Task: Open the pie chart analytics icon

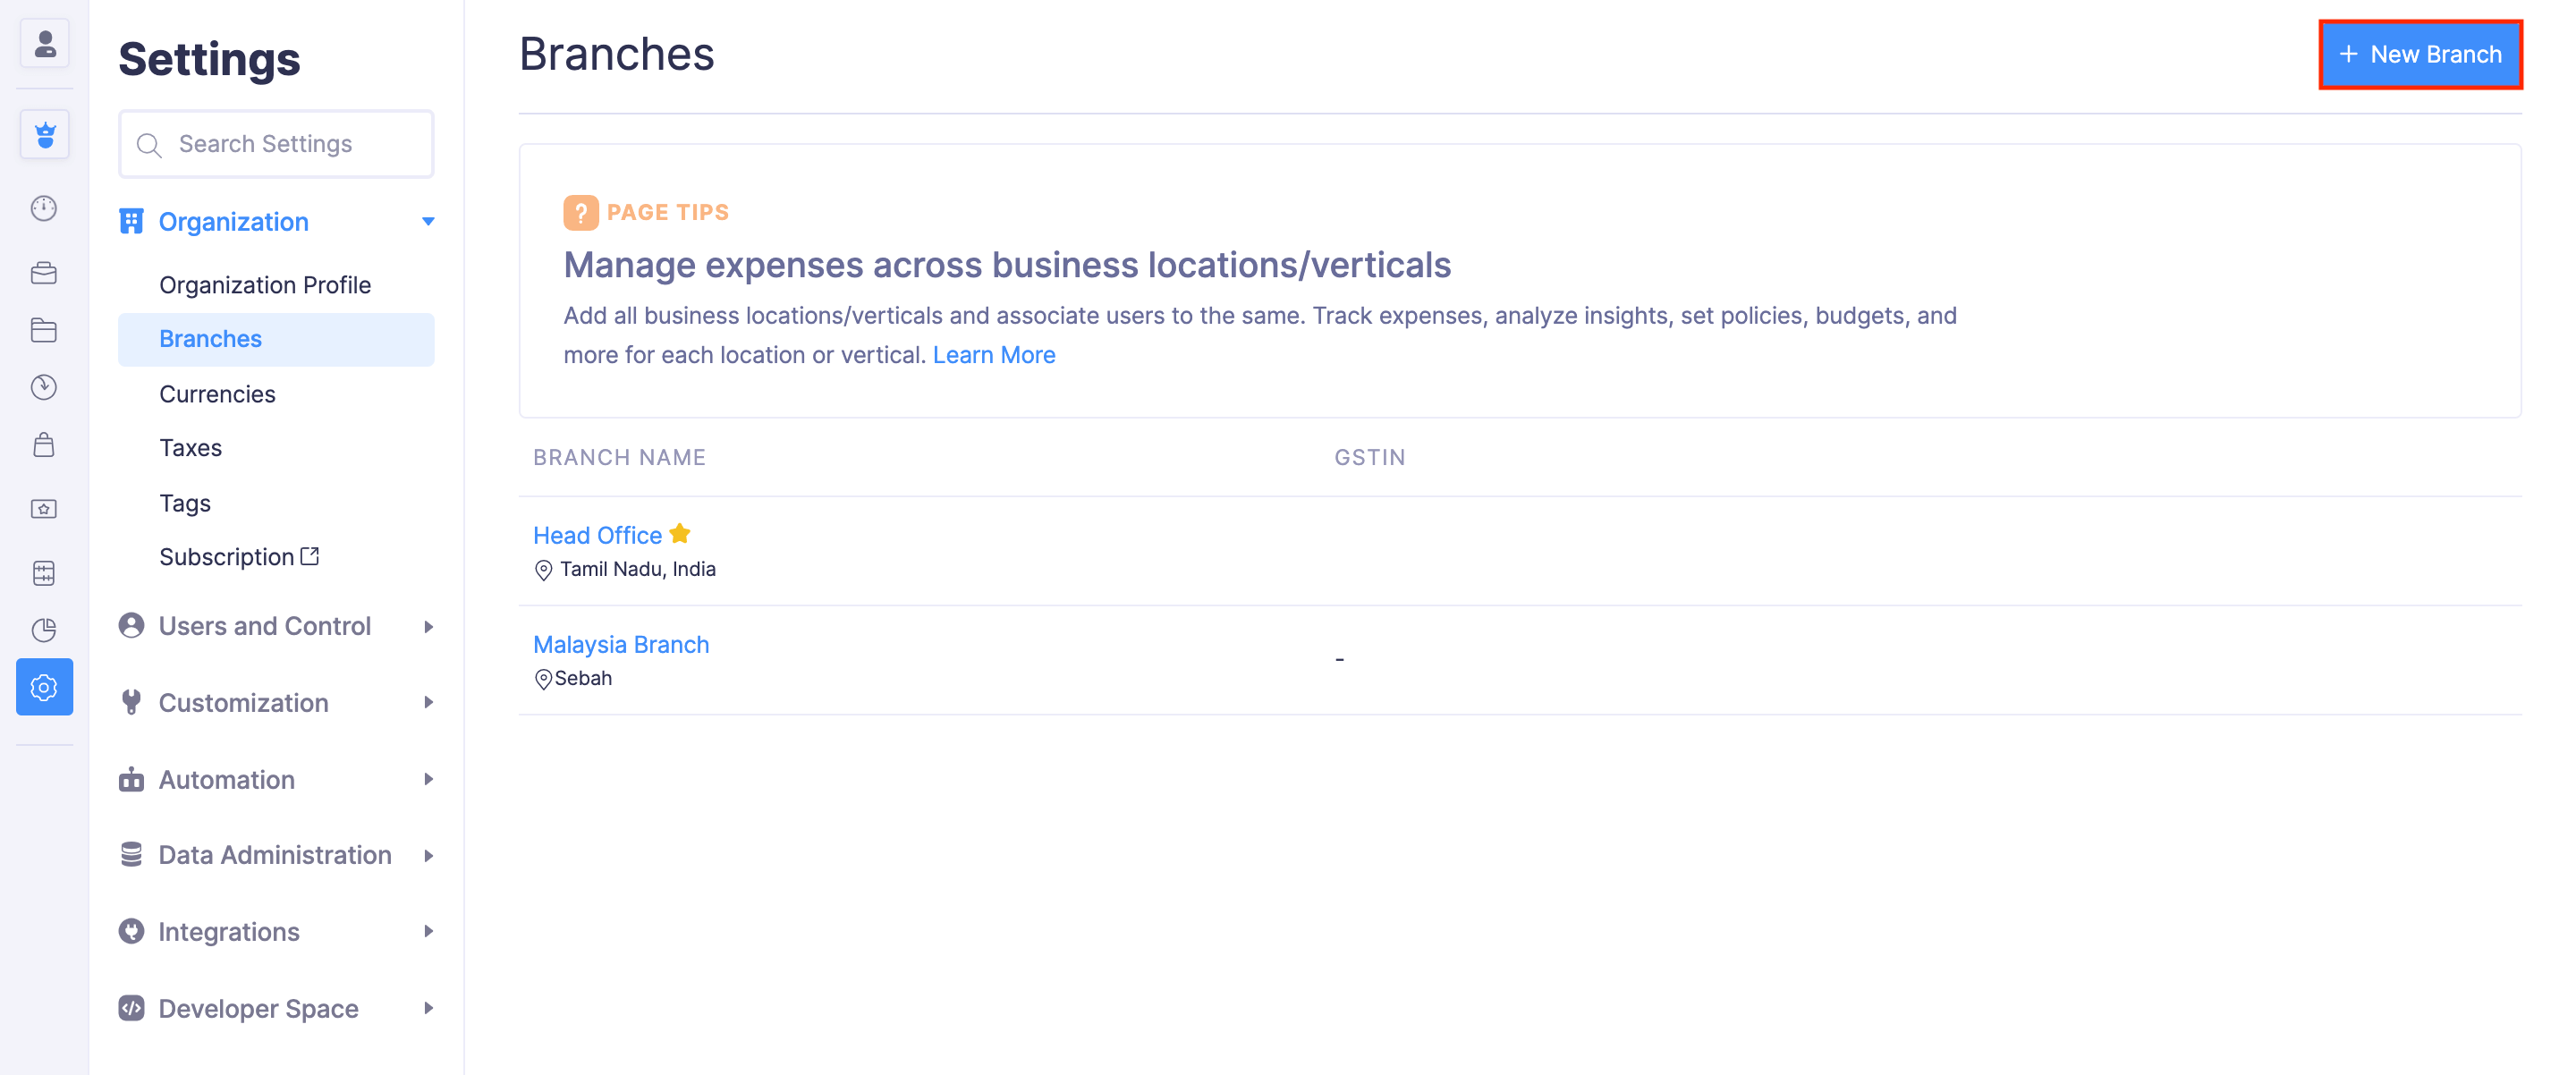Action: pos(44,629)
